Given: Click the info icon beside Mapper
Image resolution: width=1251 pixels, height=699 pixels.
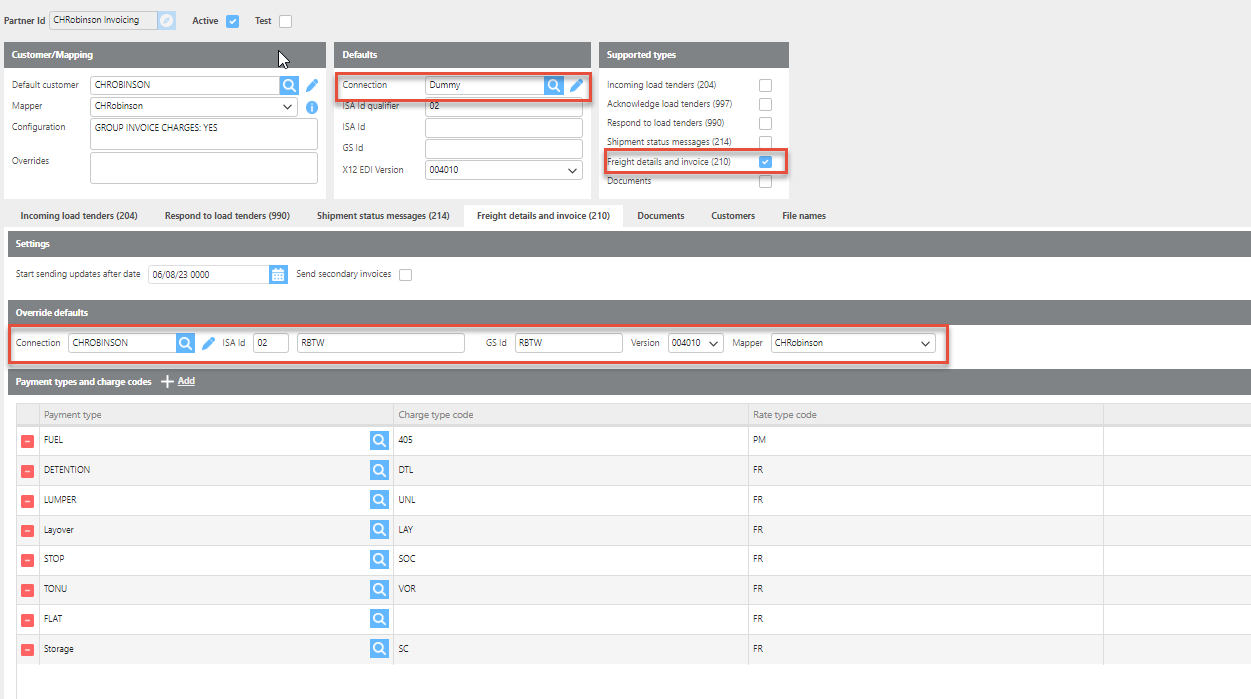Looking at the screenshot, I should coord(312,107).
